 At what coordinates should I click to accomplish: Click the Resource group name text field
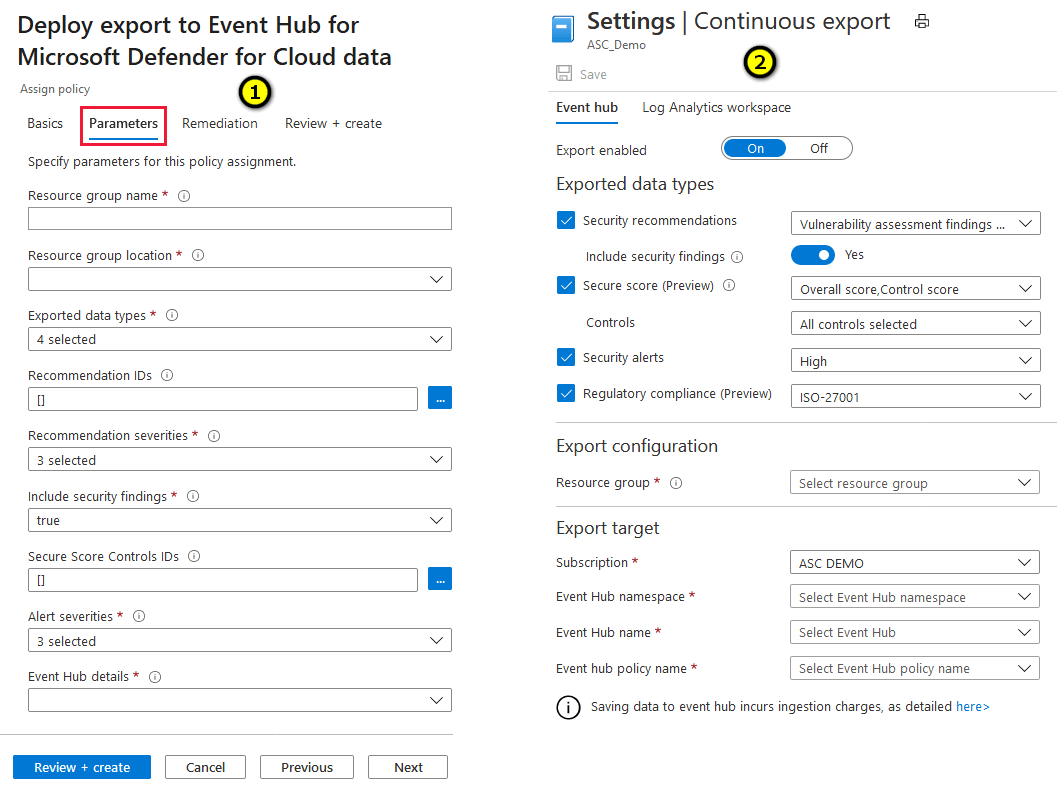click(240, 219)
